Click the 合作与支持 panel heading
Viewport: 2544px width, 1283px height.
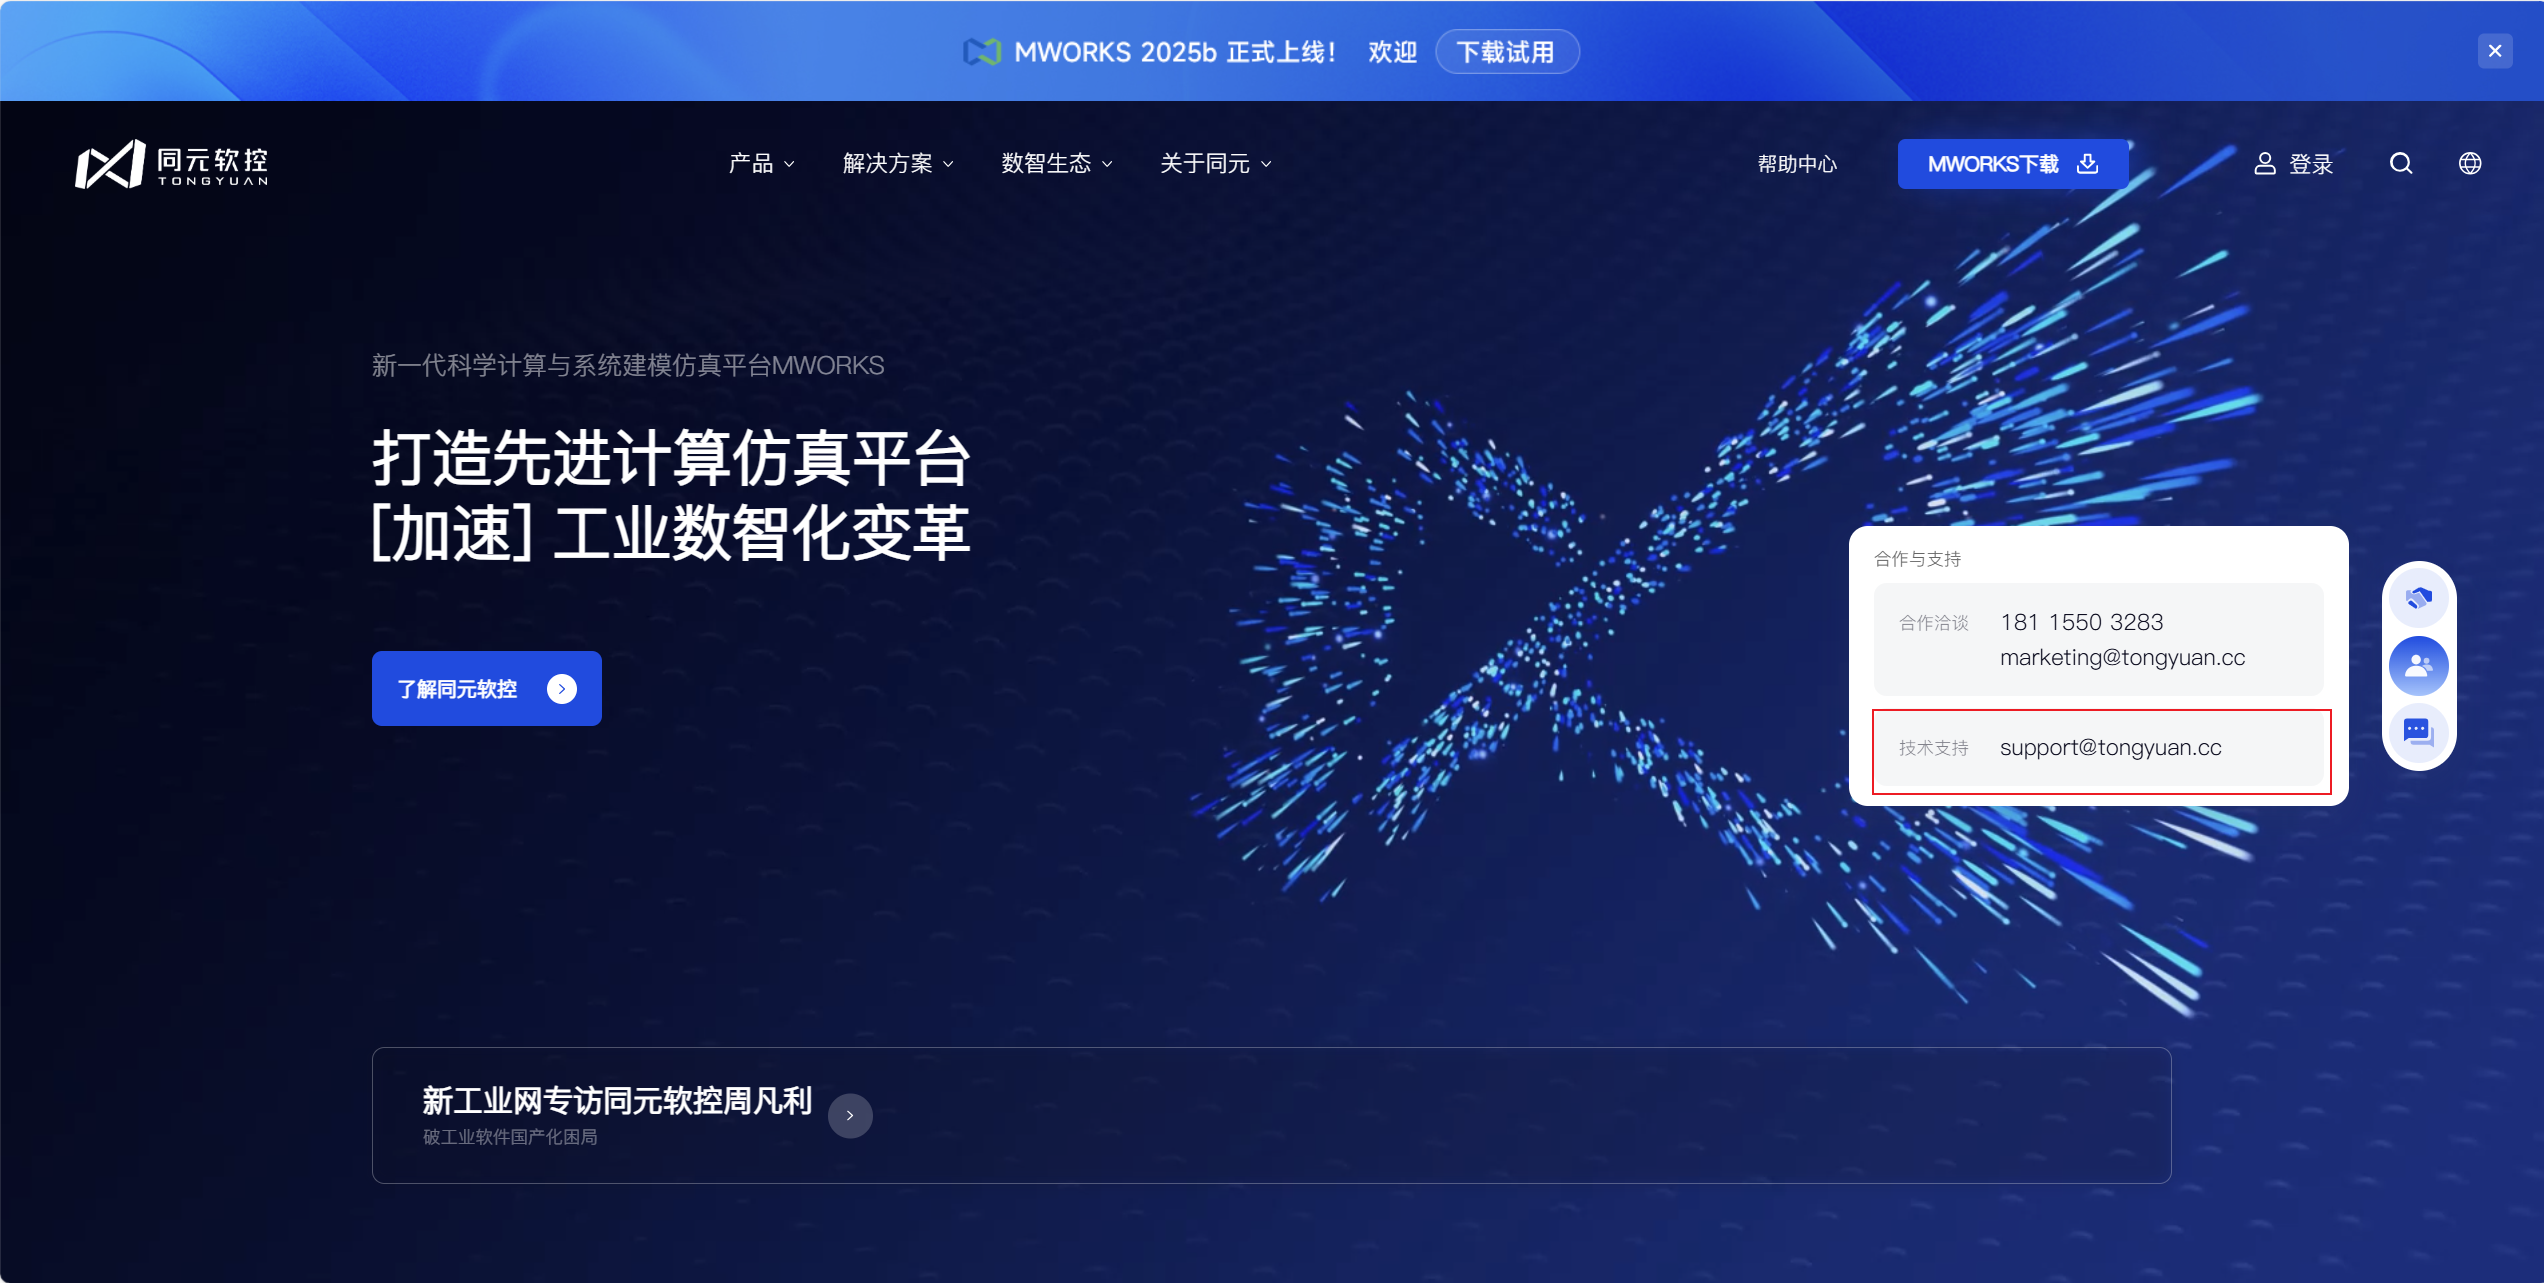tap(1917, 559)
